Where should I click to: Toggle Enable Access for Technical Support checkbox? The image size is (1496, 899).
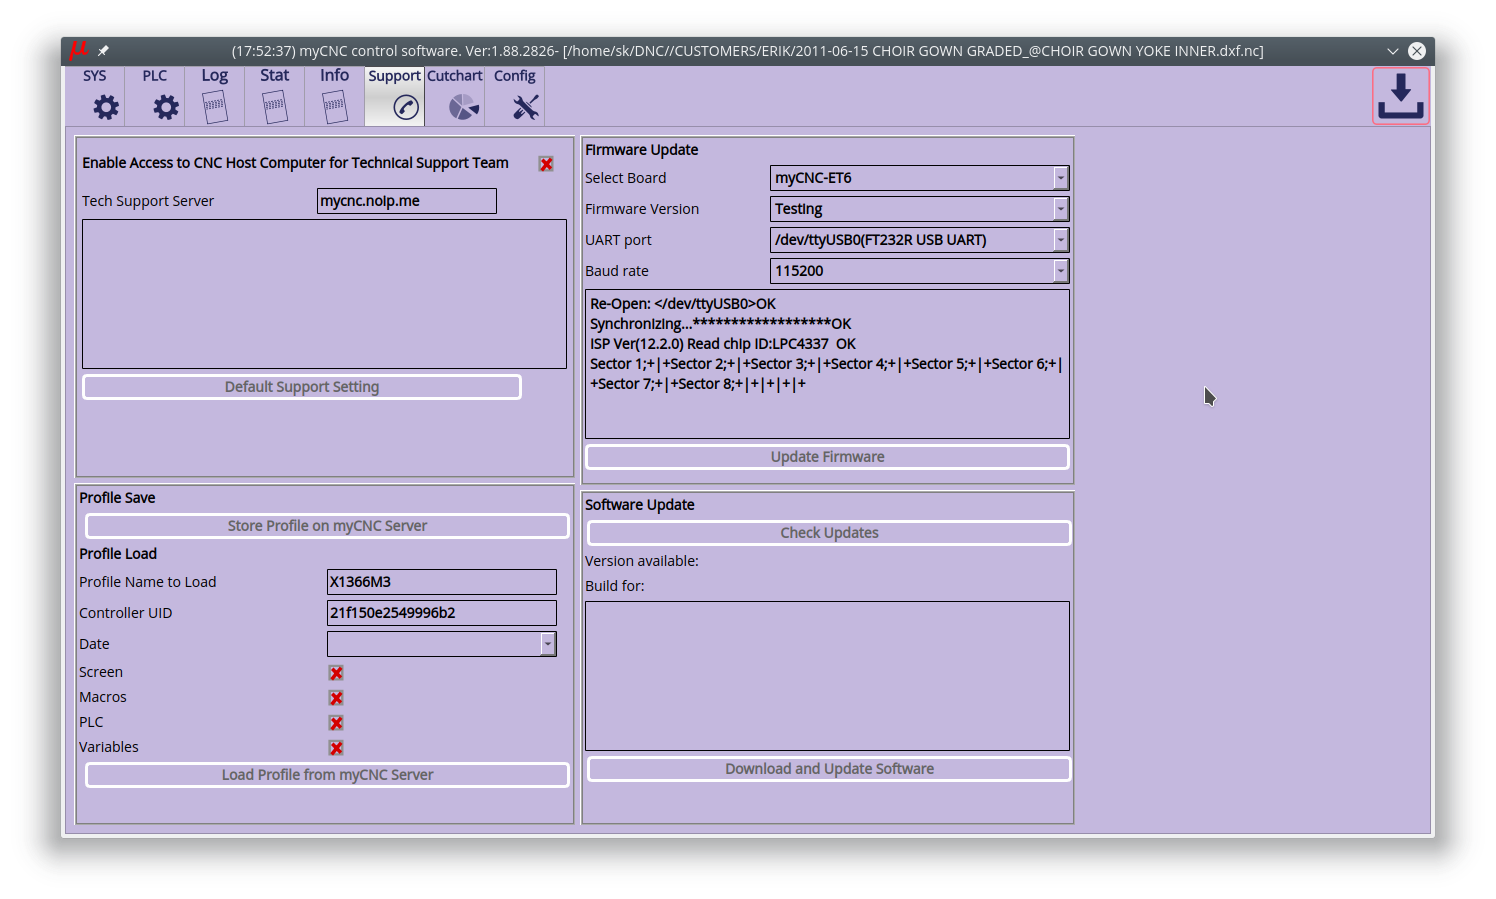pyautogui.click(x=546, y=164)
